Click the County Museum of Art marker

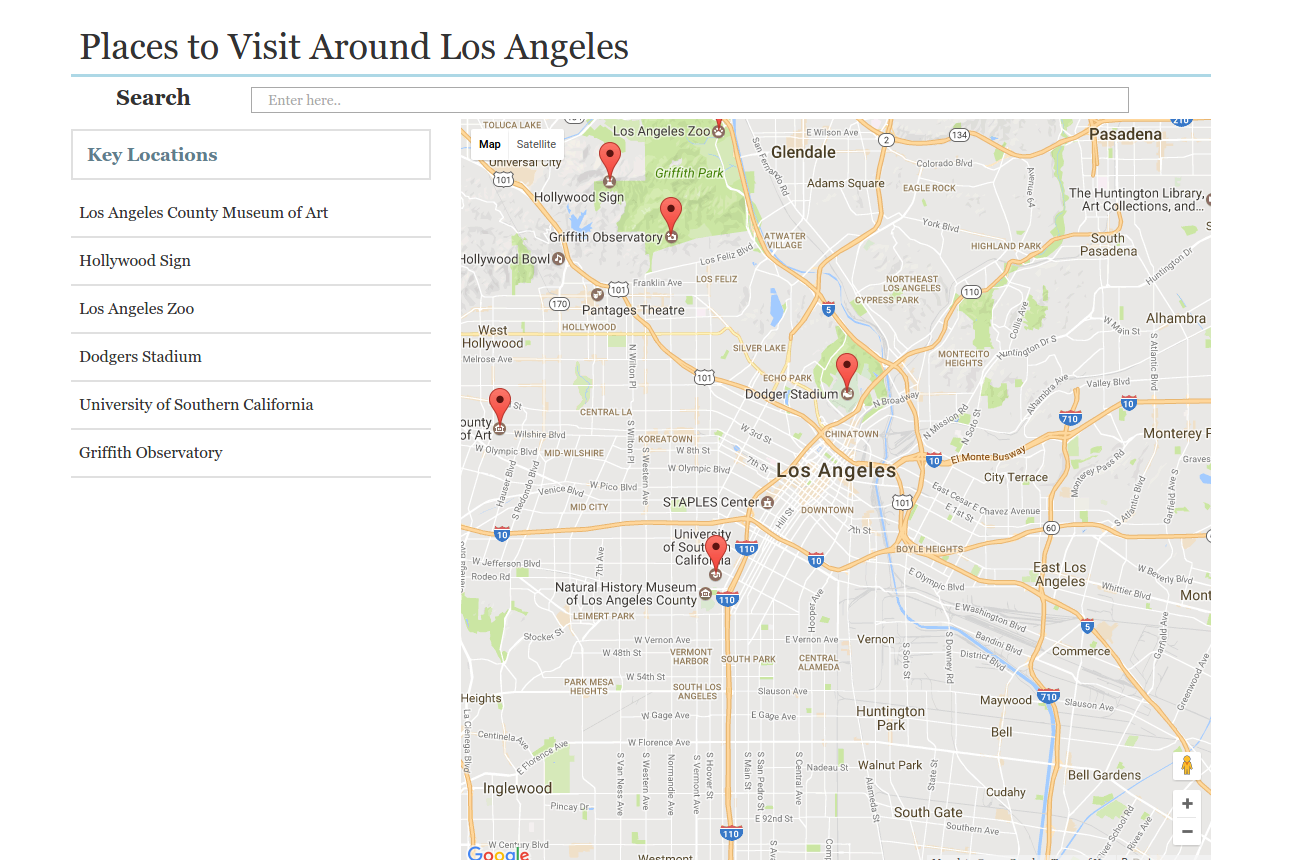(x=499, y=406)
